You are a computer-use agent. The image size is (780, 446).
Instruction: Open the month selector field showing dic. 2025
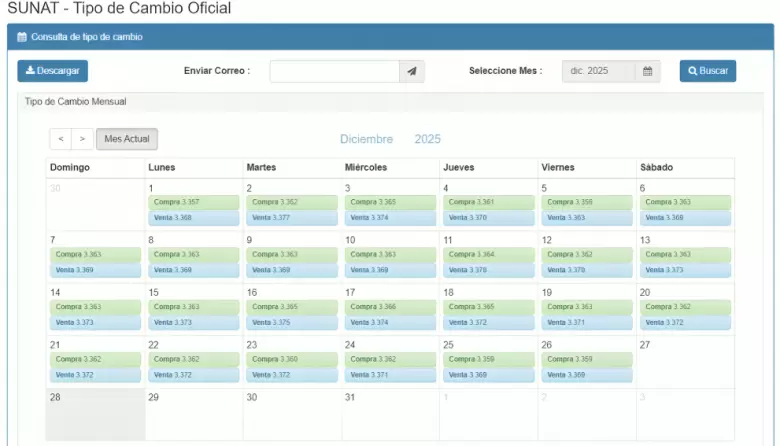pyautogui.click(x=598, y=71)
